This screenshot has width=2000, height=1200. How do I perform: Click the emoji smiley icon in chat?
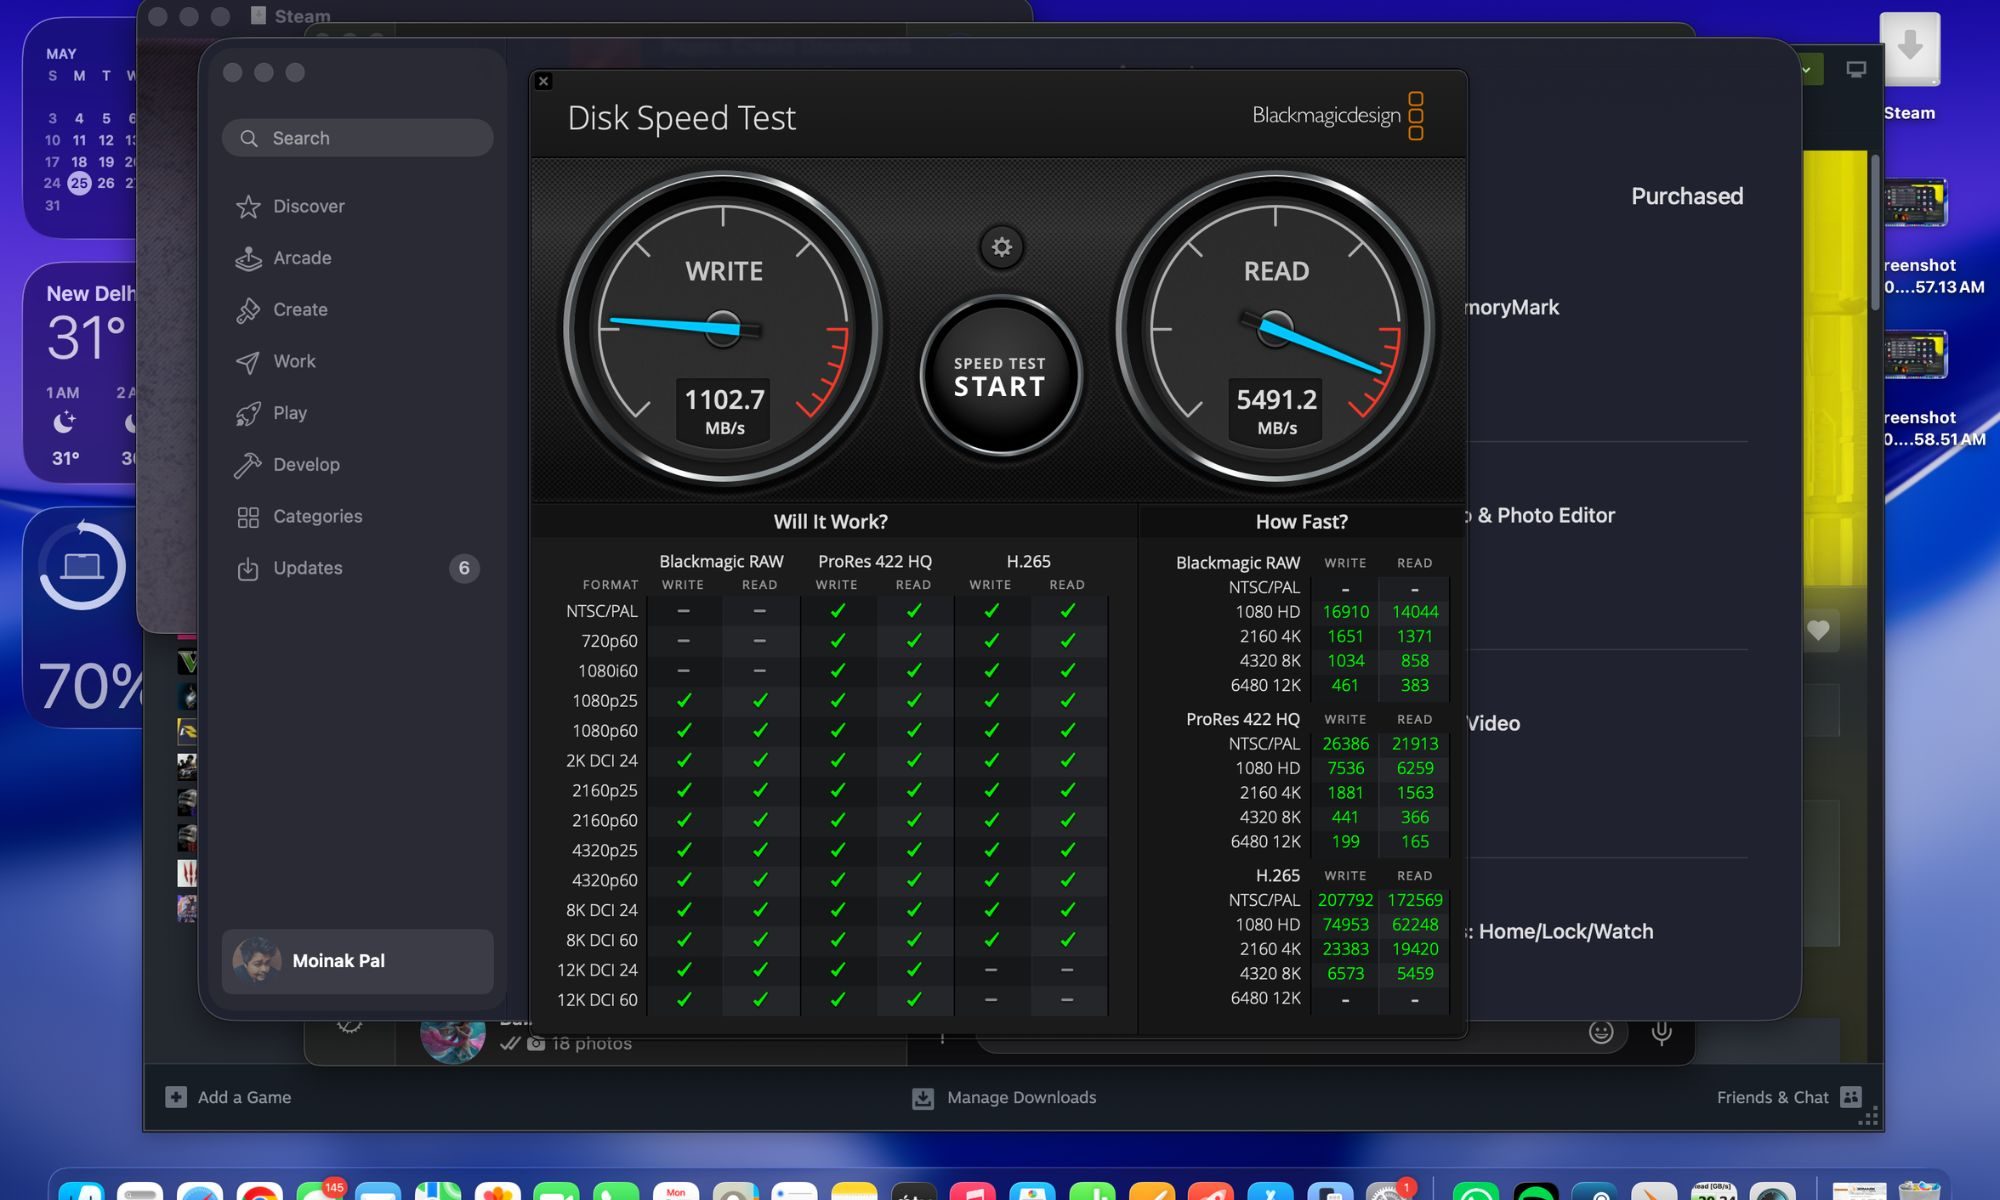pyautogui.click(x=1601, y=1032)
